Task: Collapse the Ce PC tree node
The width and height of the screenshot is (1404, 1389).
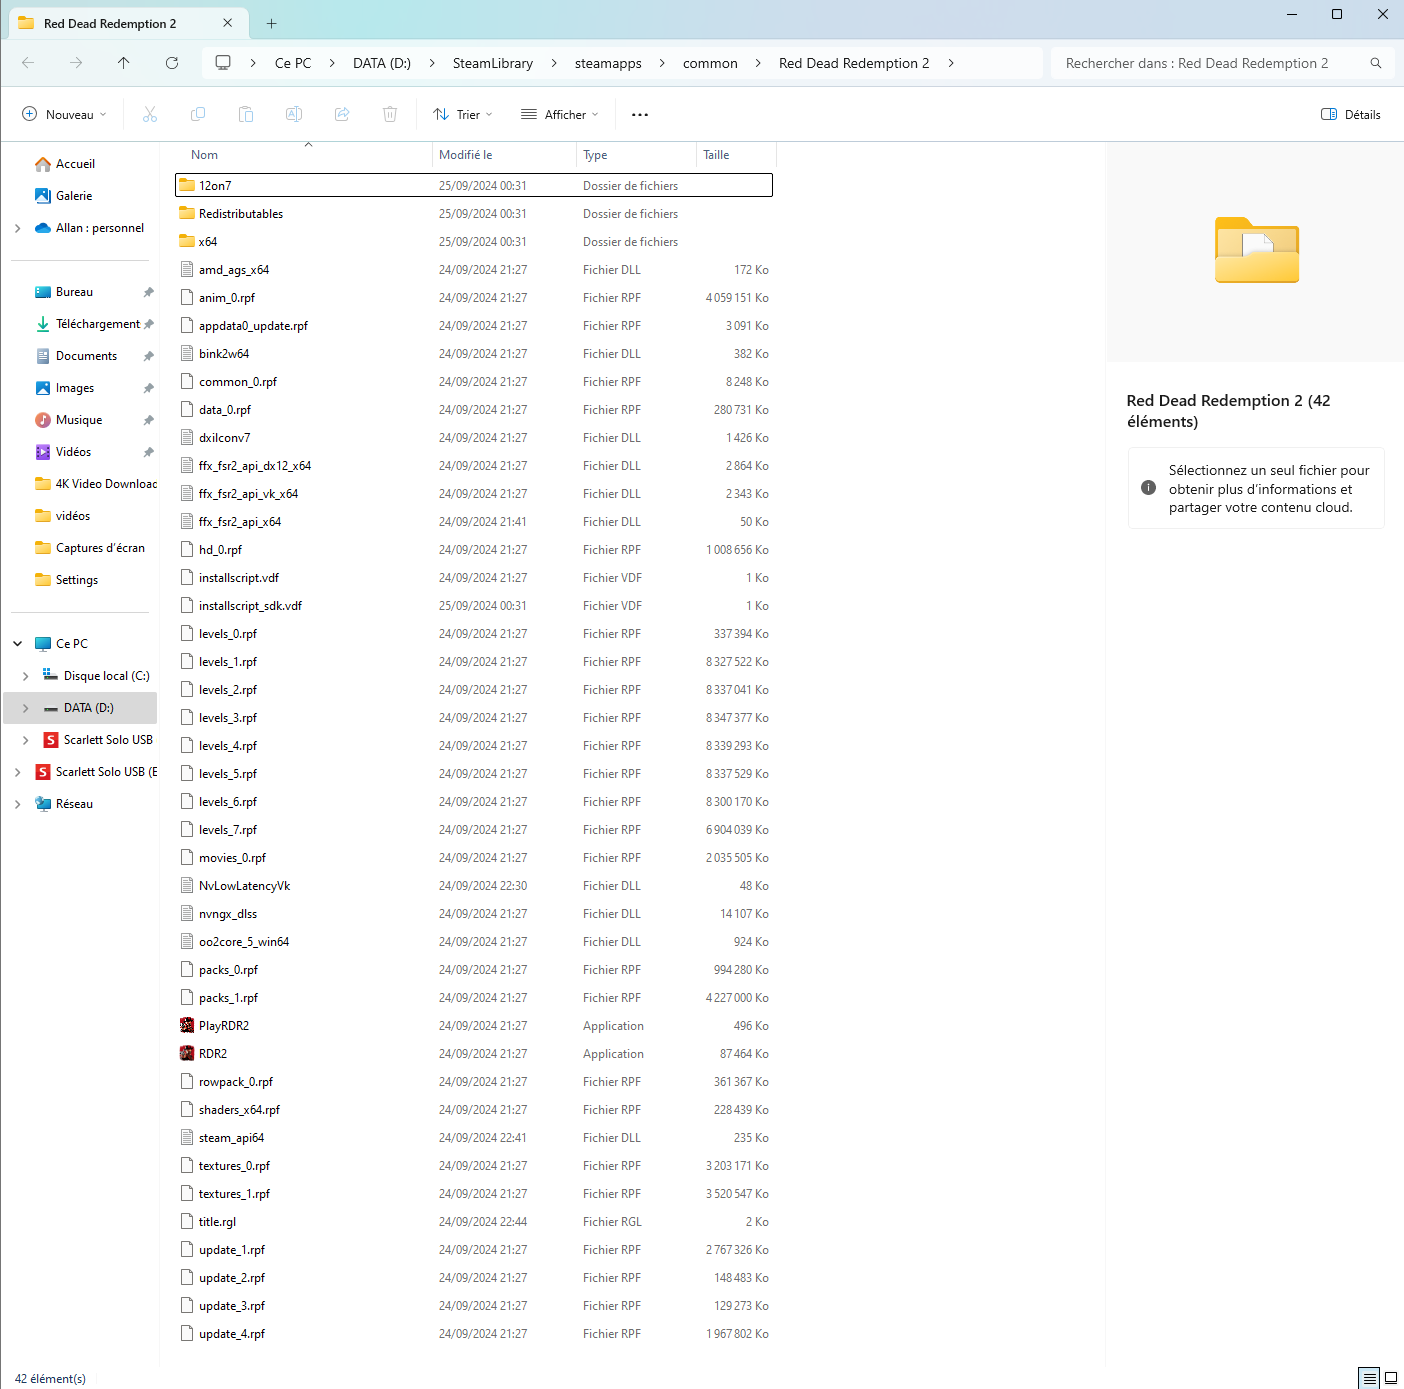Action: (x=18, y=644)
